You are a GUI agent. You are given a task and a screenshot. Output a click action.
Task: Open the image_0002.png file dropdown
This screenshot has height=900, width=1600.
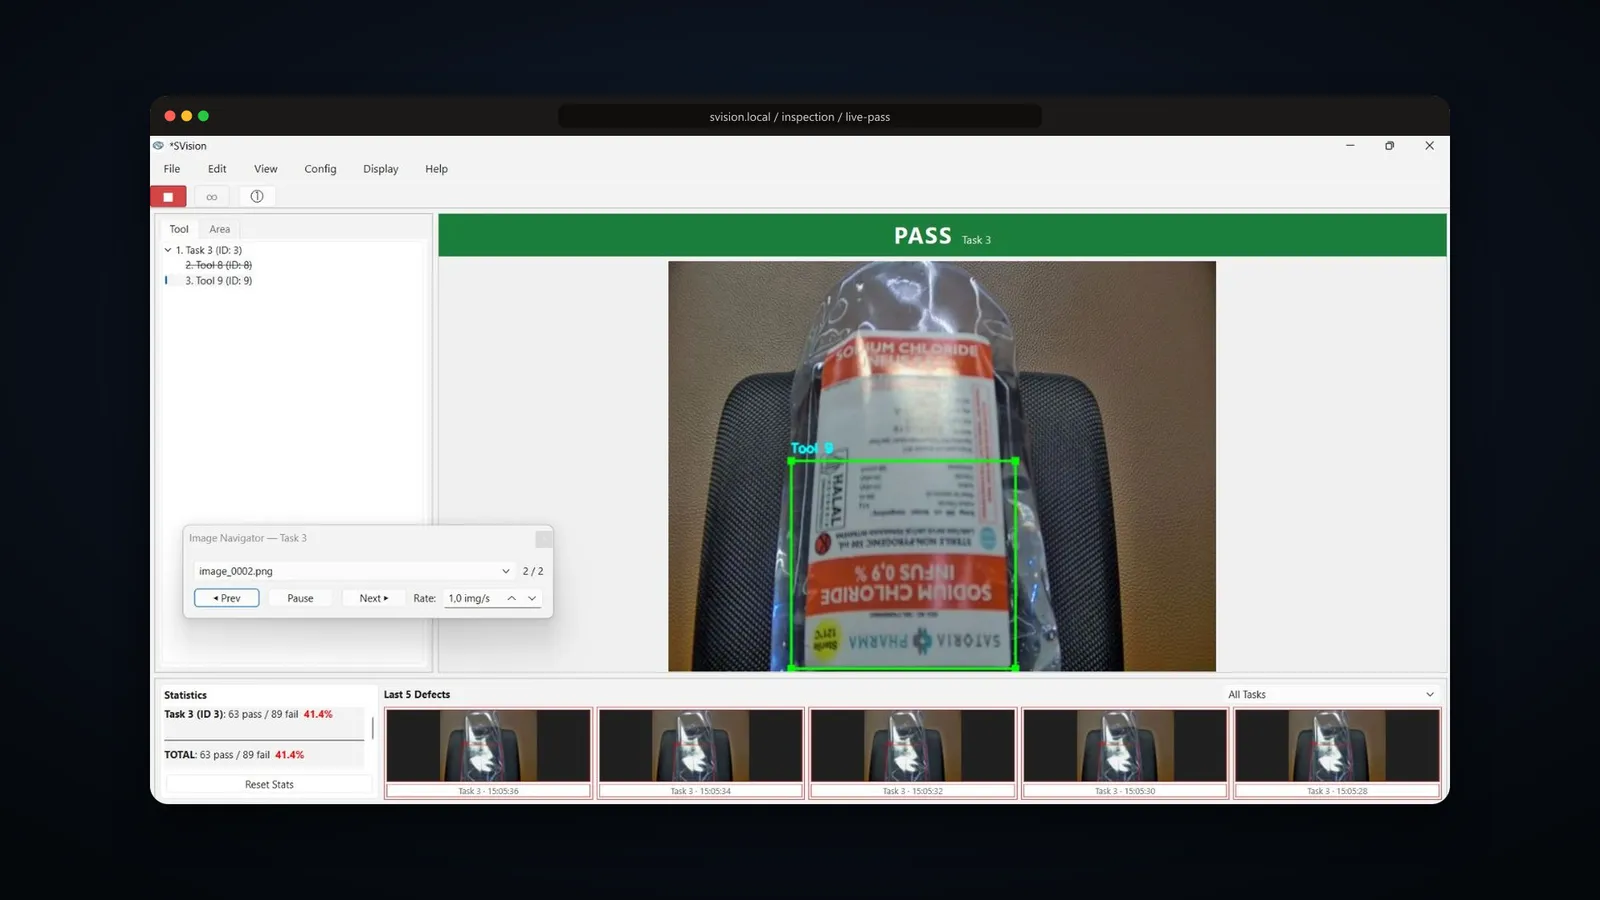coord(354,571)
